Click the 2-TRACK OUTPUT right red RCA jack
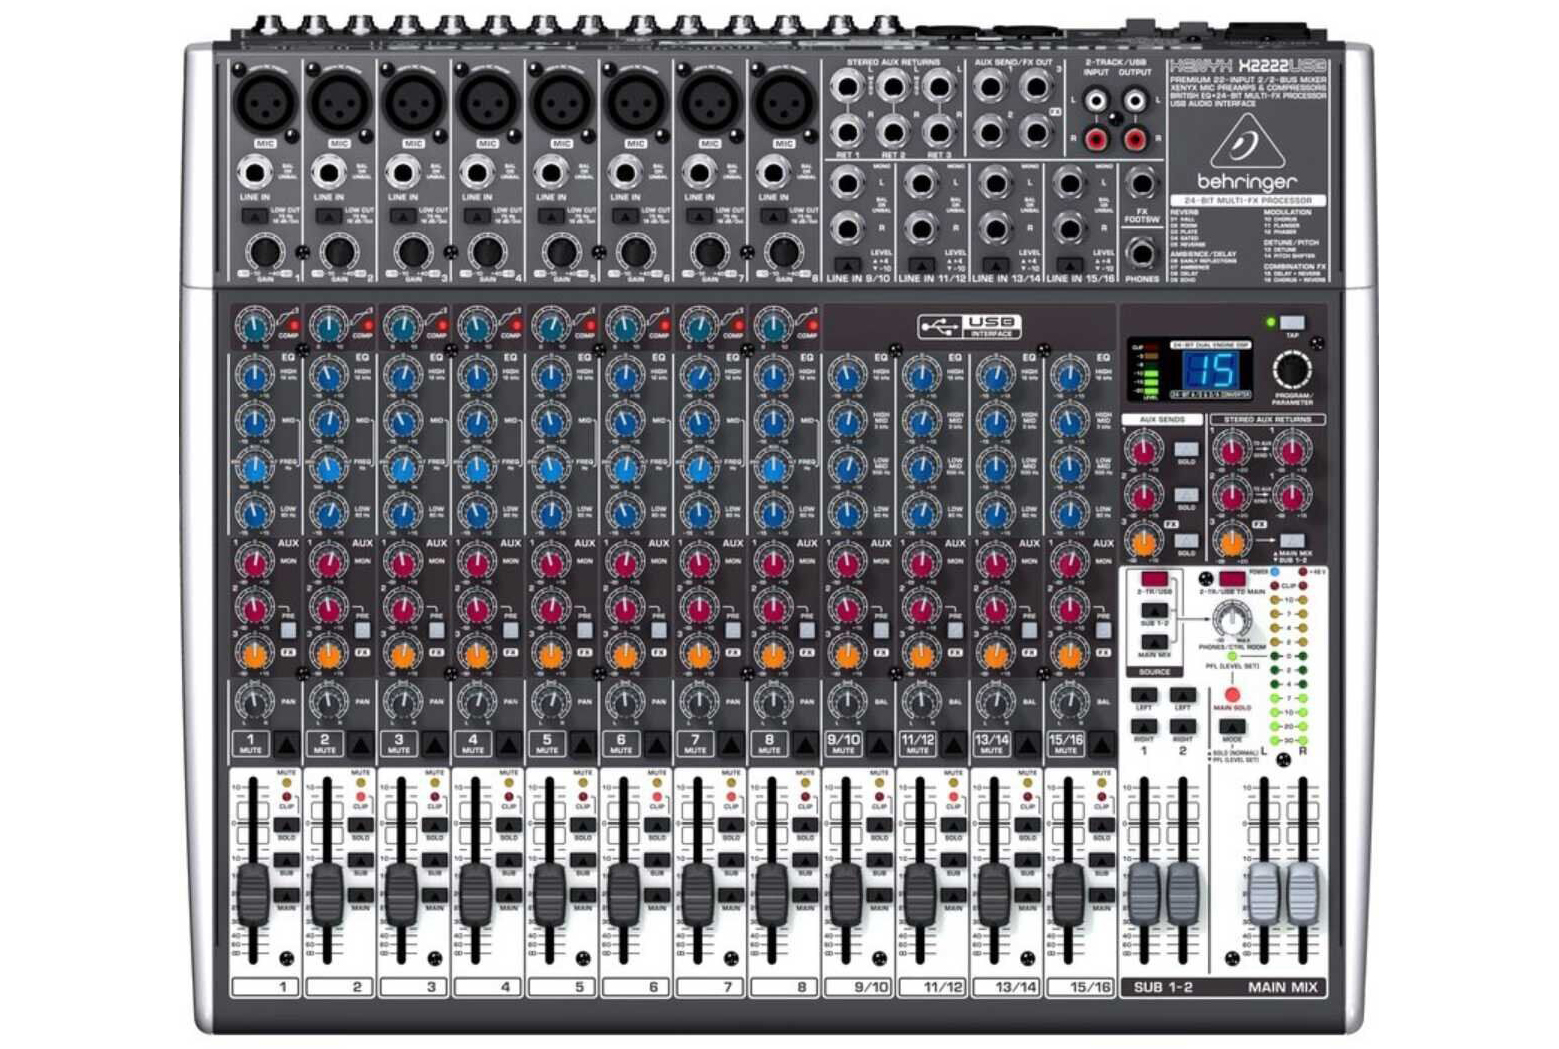The image size is (1559, 1049). (x=1135, y=138)
